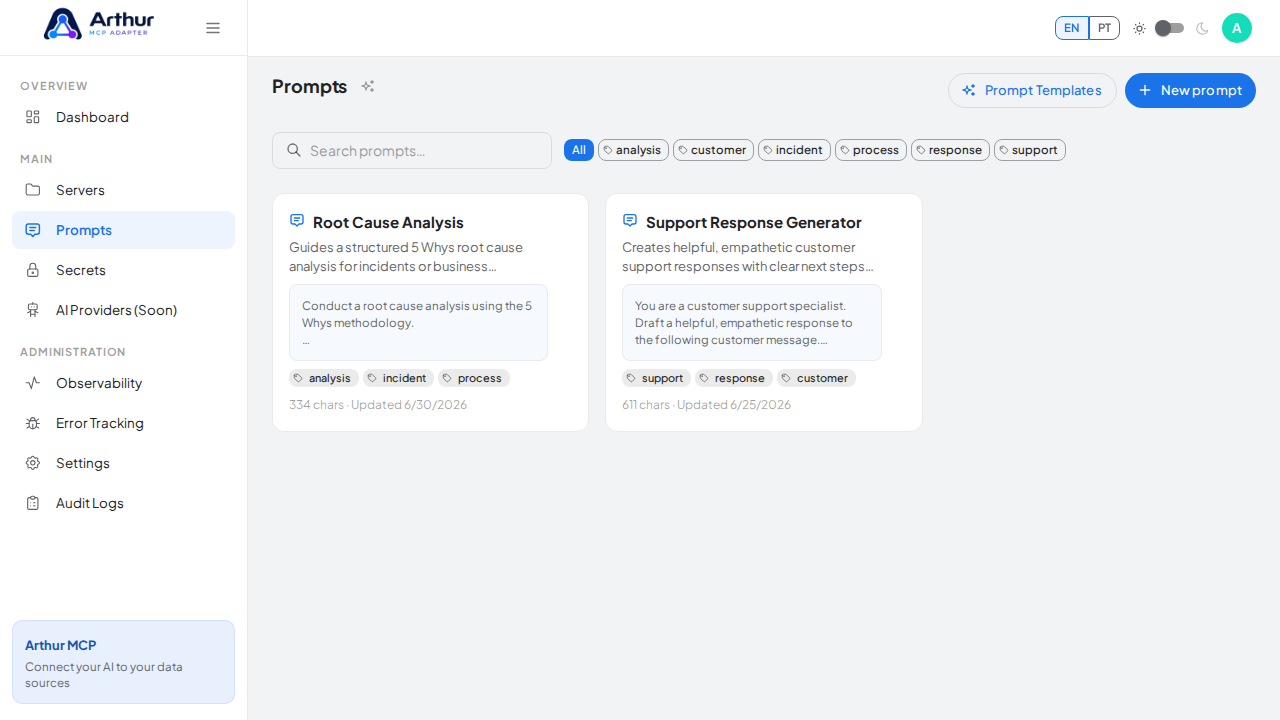Select the All filter chip
The image size is (1280, 720).
pyautogui.click(x=579, y=150)
